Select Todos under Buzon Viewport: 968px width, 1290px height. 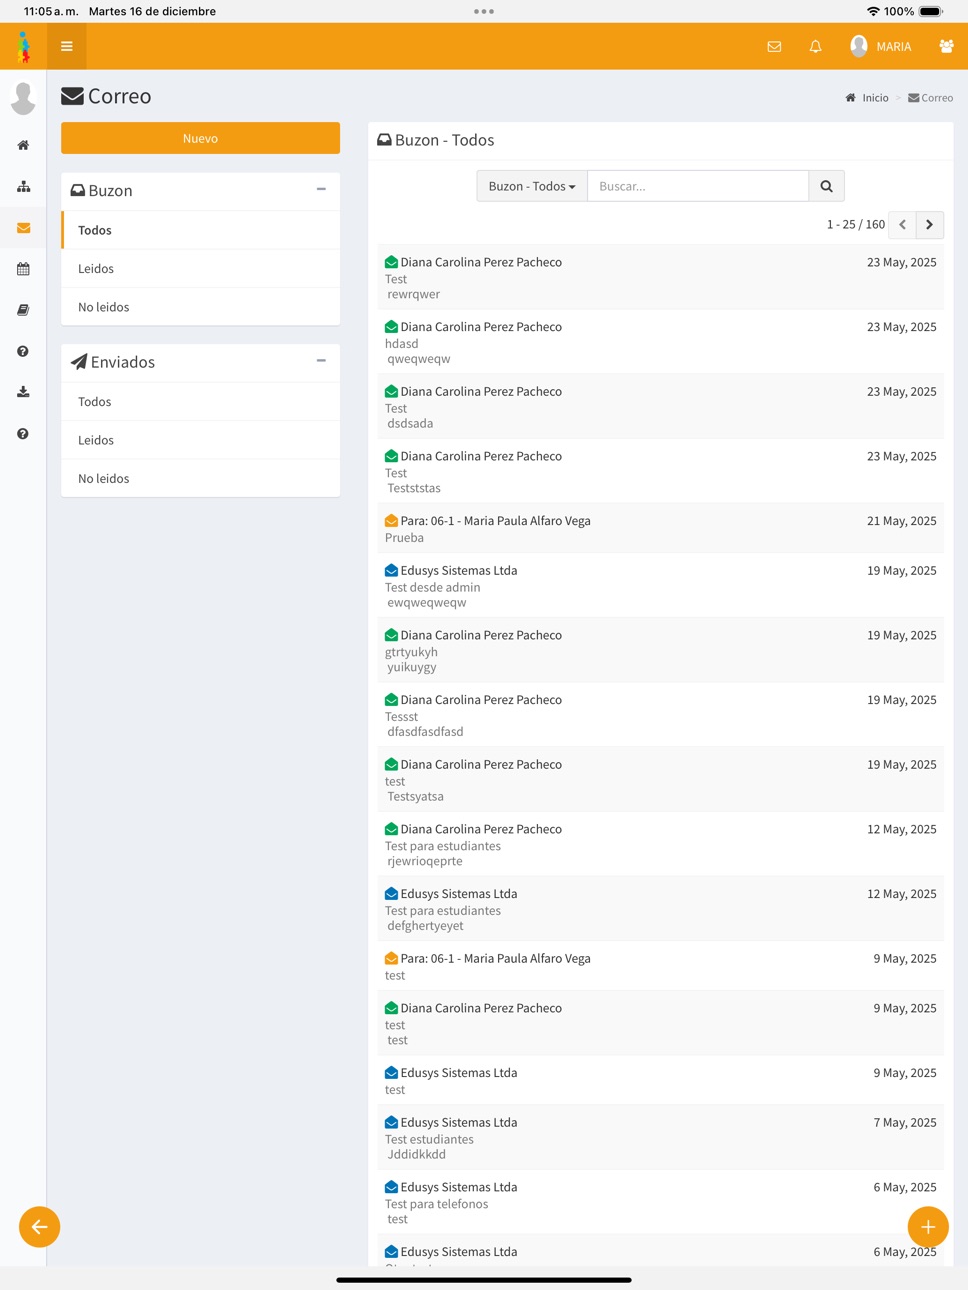(x=200, y=230)
